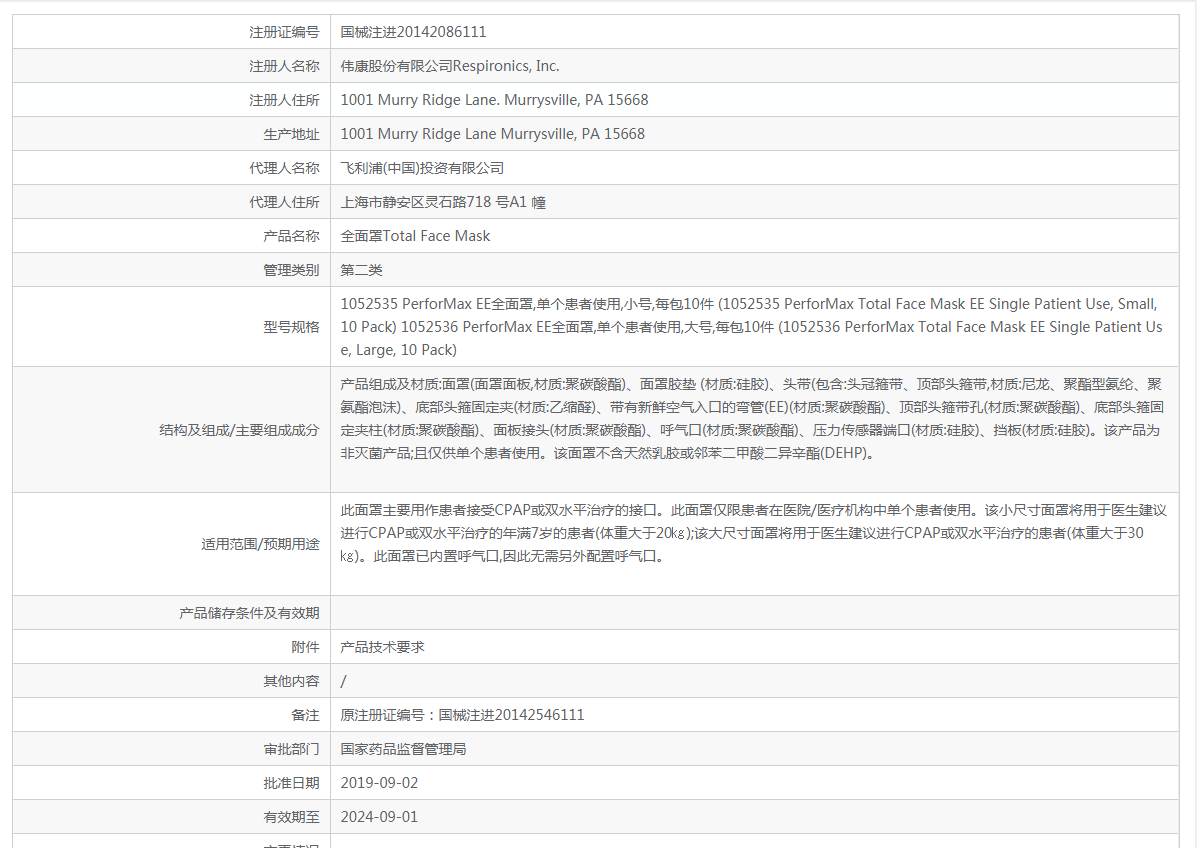Select the text 产品技术要求
The height and width of the screenshot is (848, 1197).
[x=382, y=647]
